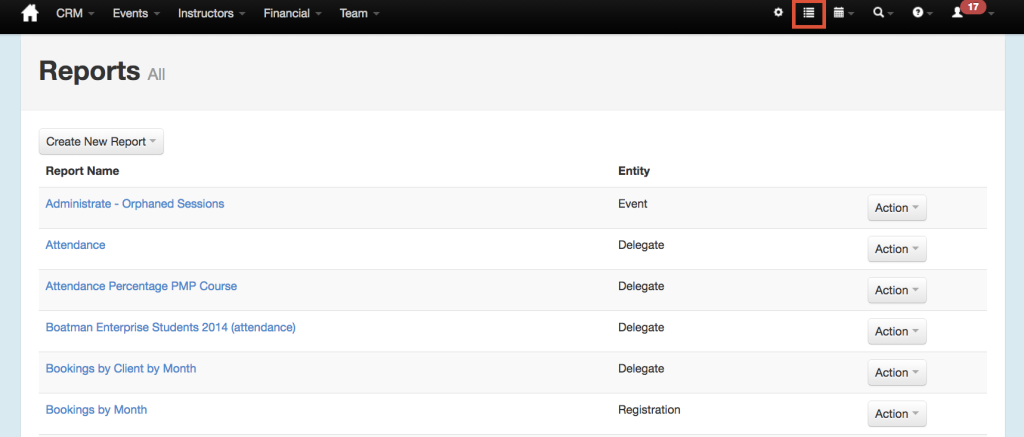Open Attendance Percentage PMP Course report

click(141, 286)
